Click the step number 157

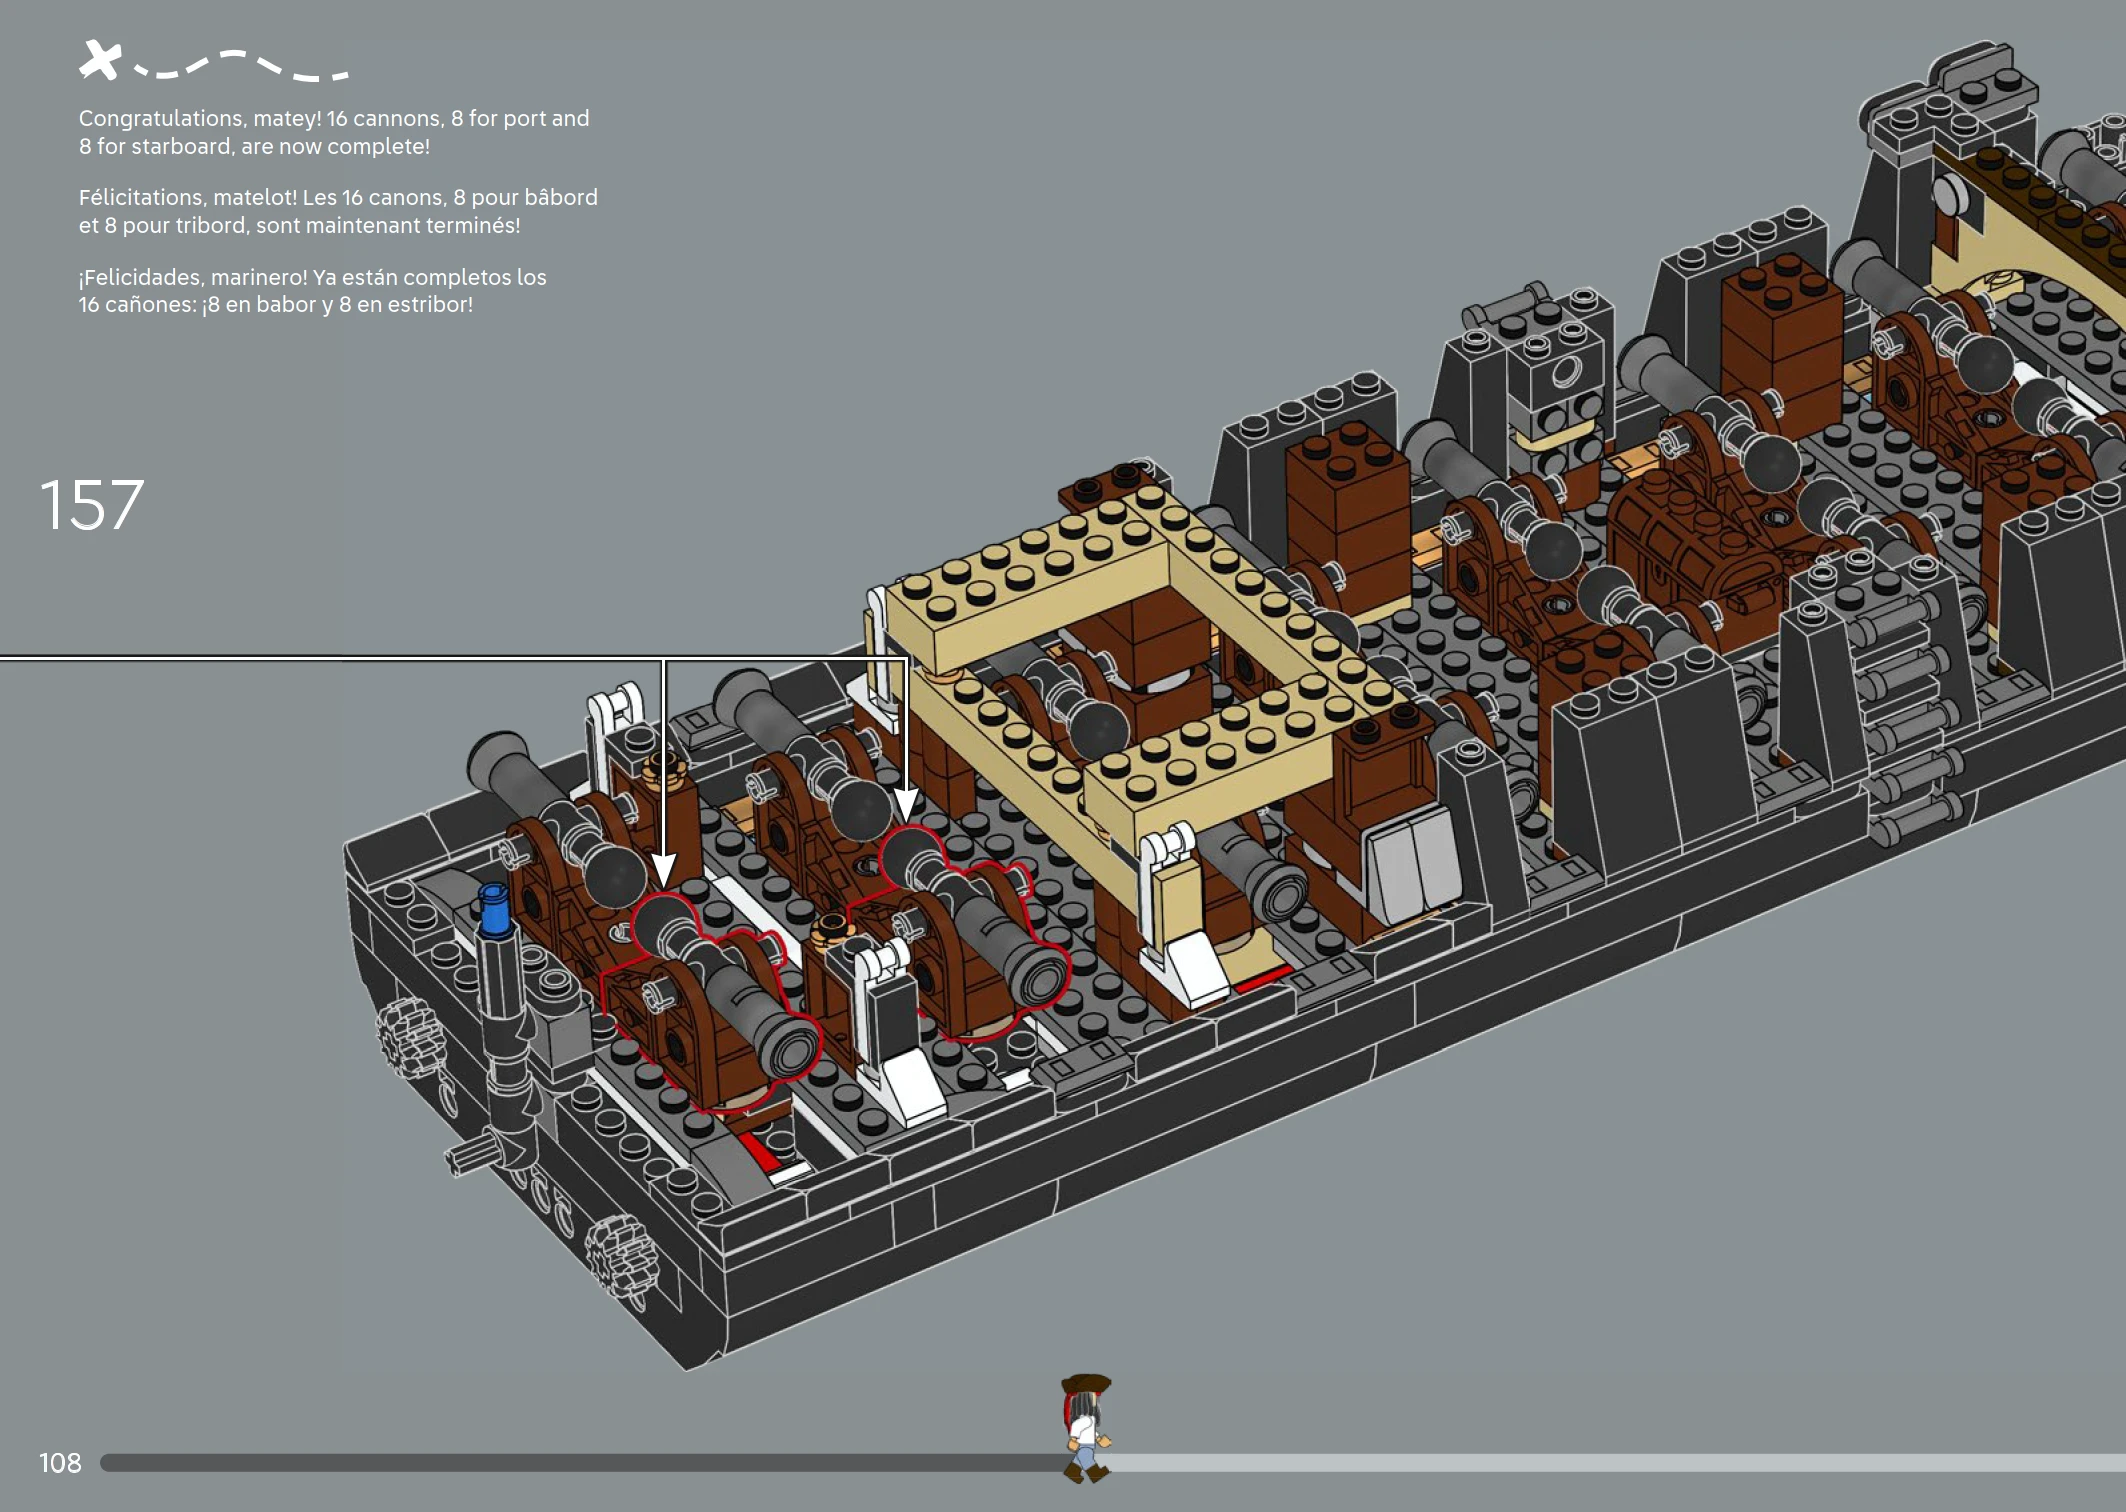[92, 505]
